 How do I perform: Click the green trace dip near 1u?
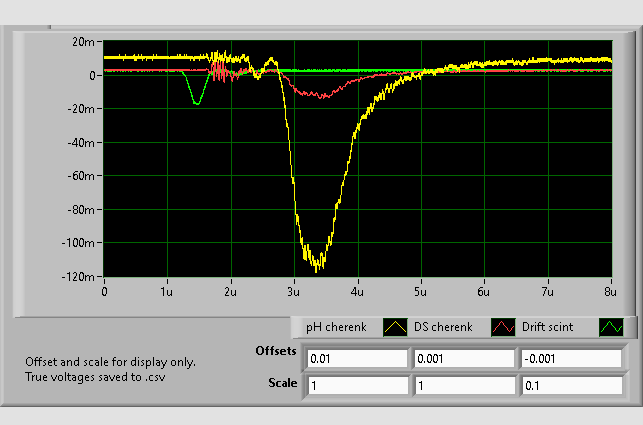(196, 102)
